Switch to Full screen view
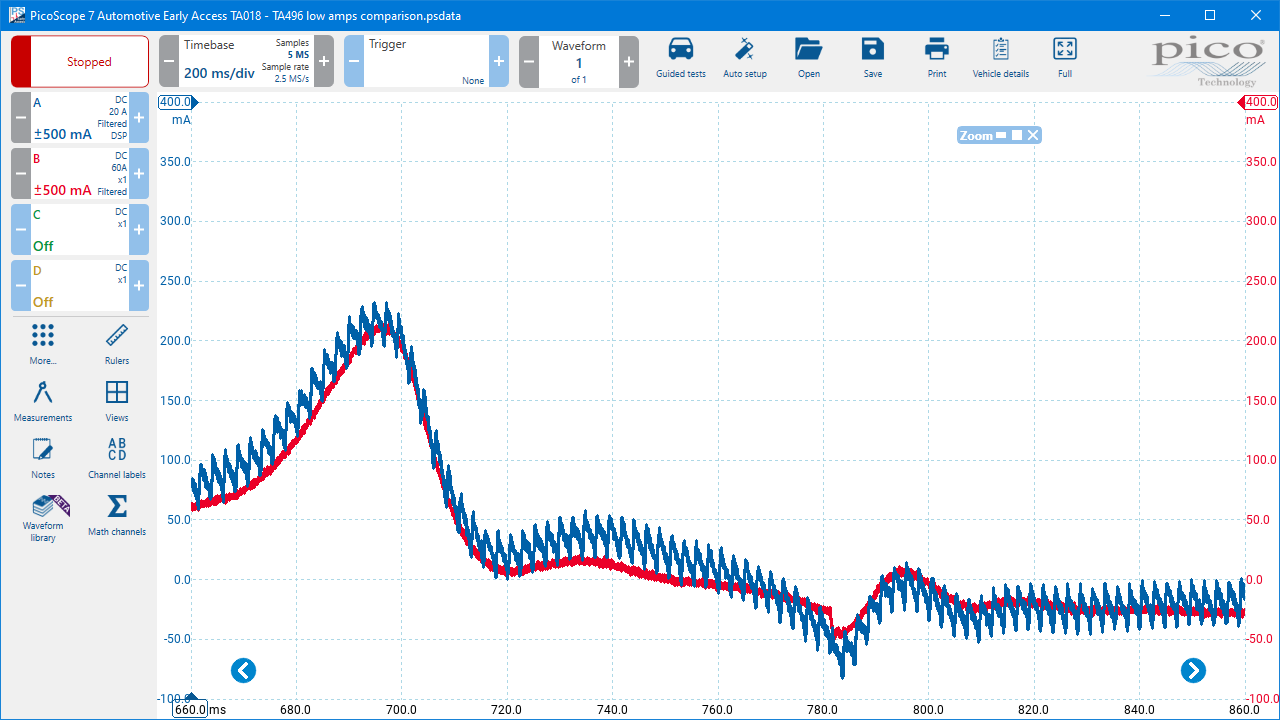This screenshot has height=720, width=1280. 1064,58
